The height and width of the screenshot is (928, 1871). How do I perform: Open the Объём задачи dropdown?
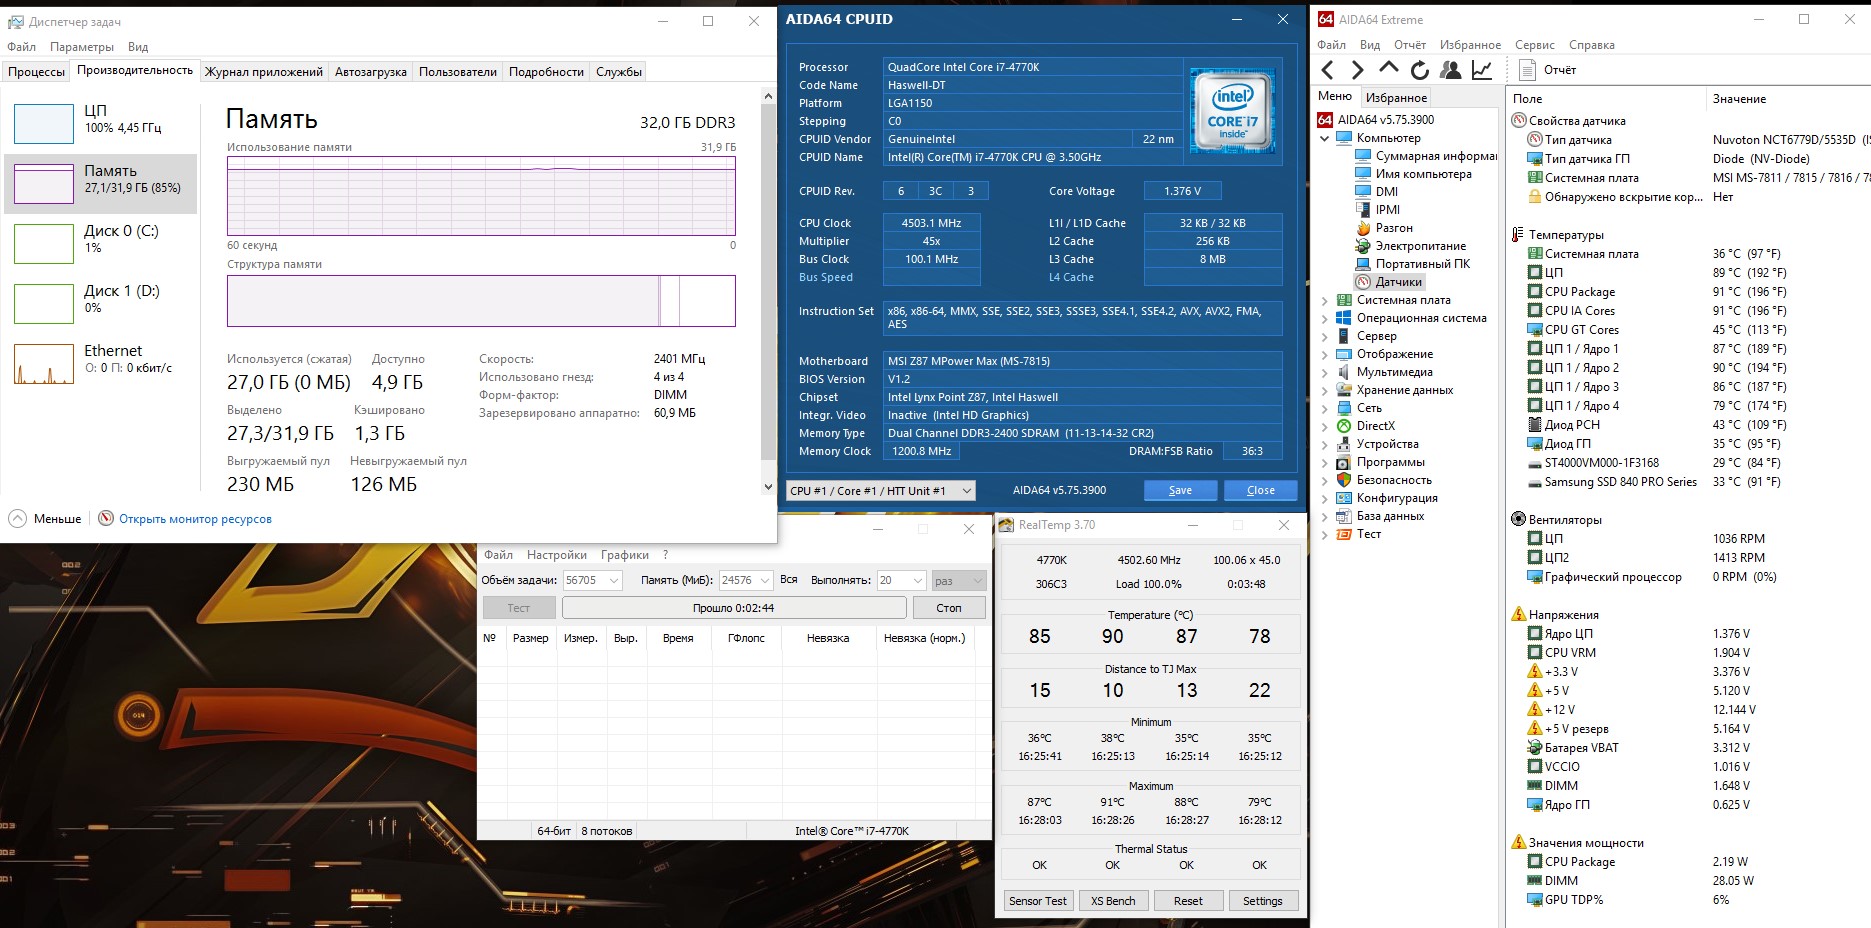click(x=593, y=580)
